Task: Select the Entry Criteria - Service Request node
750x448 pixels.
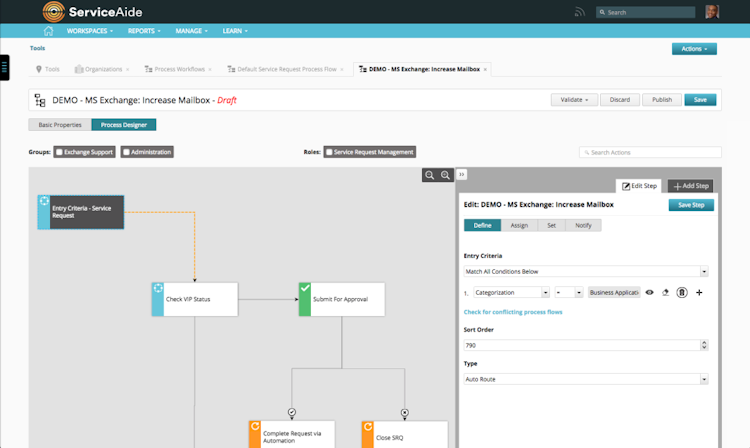Action: pos(81,212)
